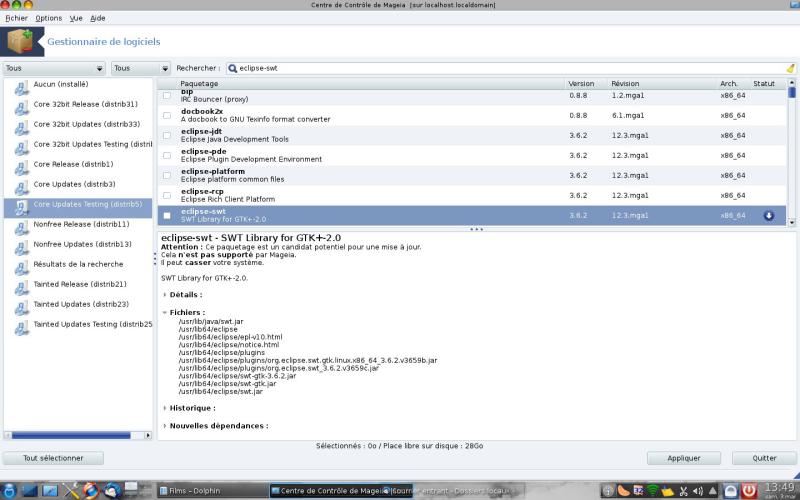Click the Révision column header
Viewport: 800px width, 500px height.
[662, 83]
